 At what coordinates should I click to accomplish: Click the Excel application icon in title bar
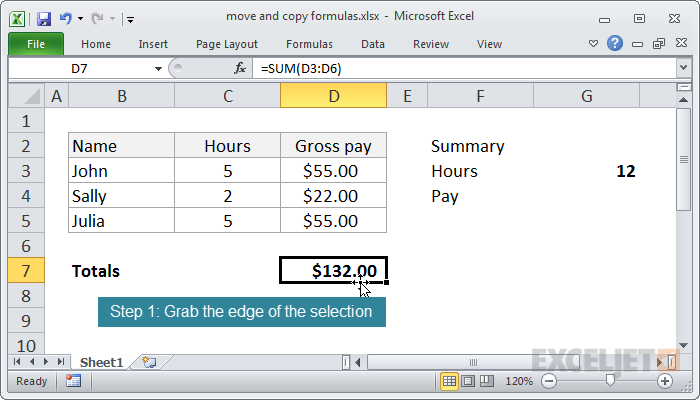pyautogui.click(x=17, y=19)
